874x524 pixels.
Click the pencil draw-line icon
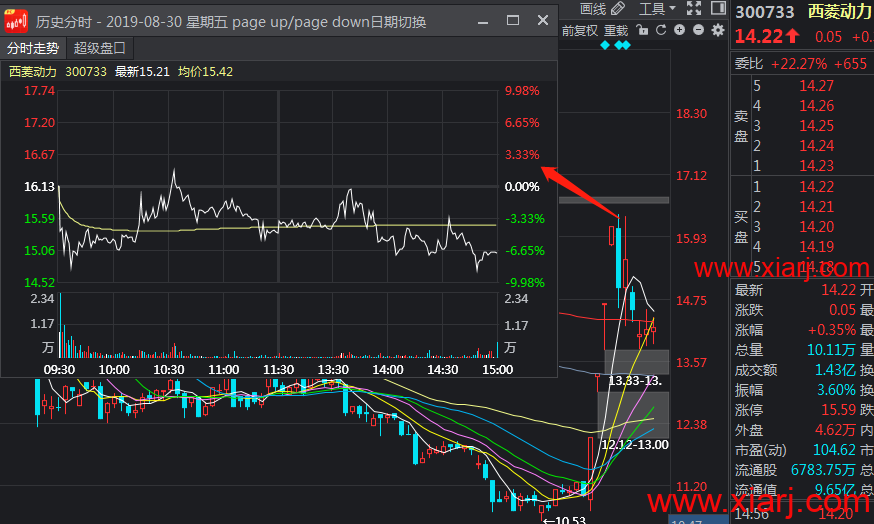click(x=618, y=8)
